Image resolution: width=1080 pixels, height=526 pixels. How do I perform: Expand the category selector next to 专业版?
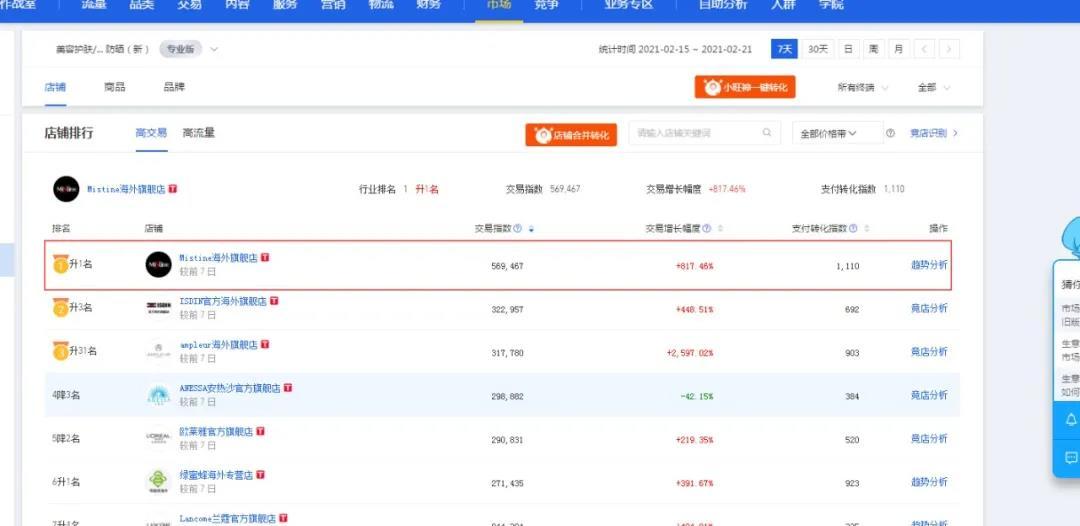[x=214, y=49]
